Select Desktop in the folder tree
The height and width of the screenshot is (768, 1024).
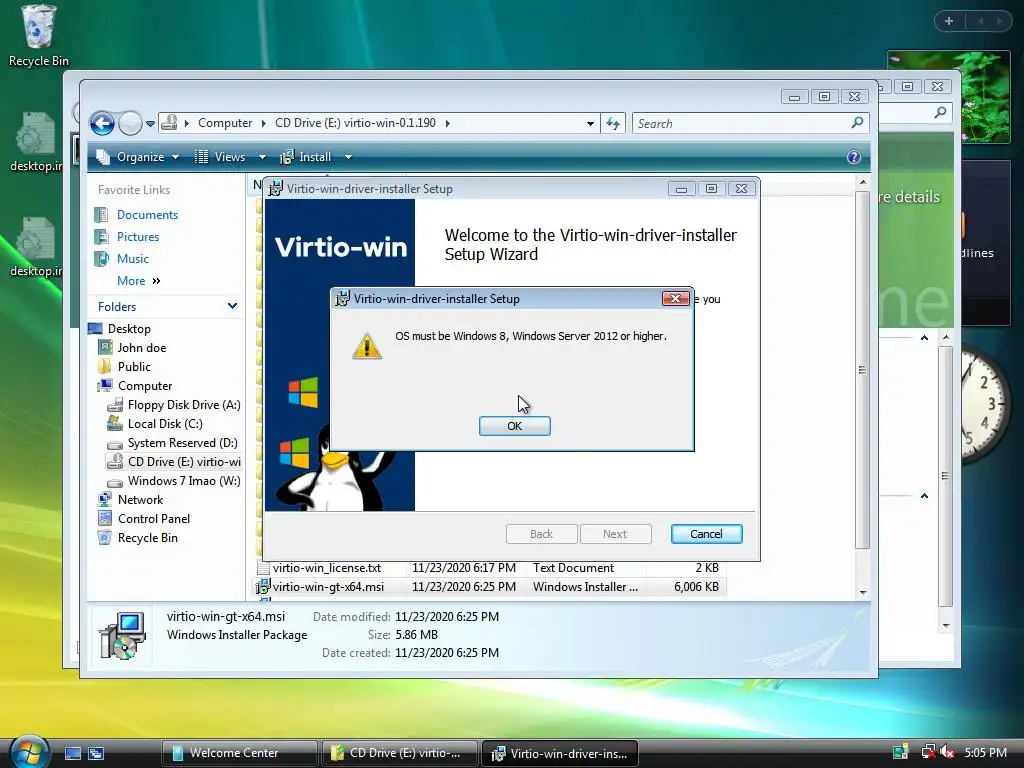pos(129,328)
